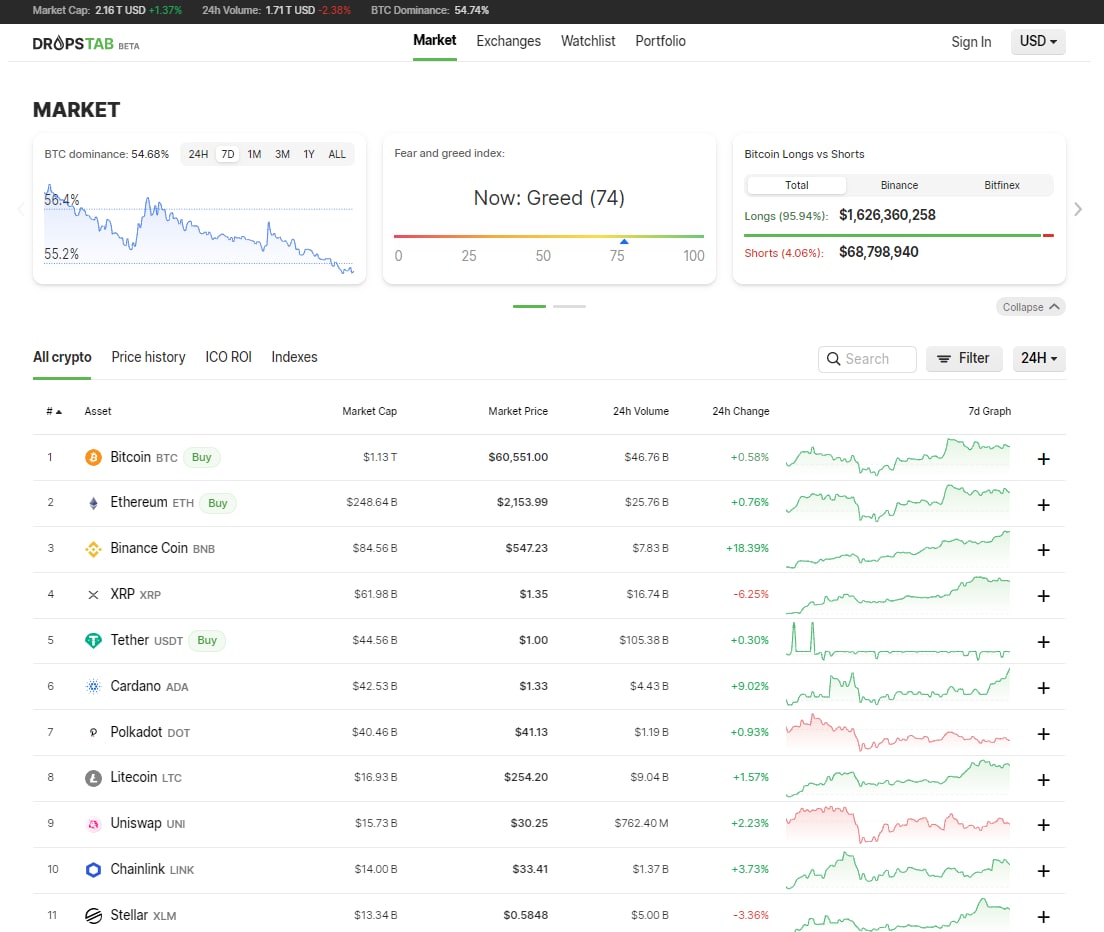Set BTC dominance chart to 1M
1104x932 pixels.
pyautogui.click(x=254, y=154)
